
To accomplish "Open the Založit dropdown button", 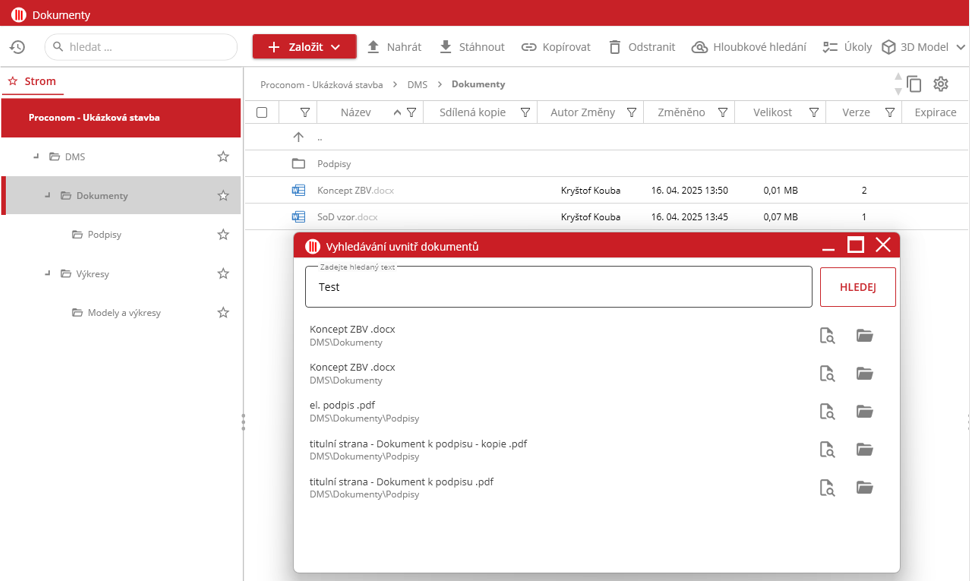I will (304, 47).
